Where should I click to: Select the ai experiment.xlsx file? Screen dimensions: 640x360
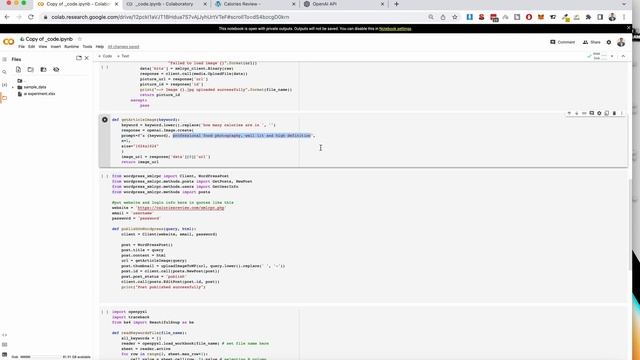pyautogui.click(x=39, y=94)
